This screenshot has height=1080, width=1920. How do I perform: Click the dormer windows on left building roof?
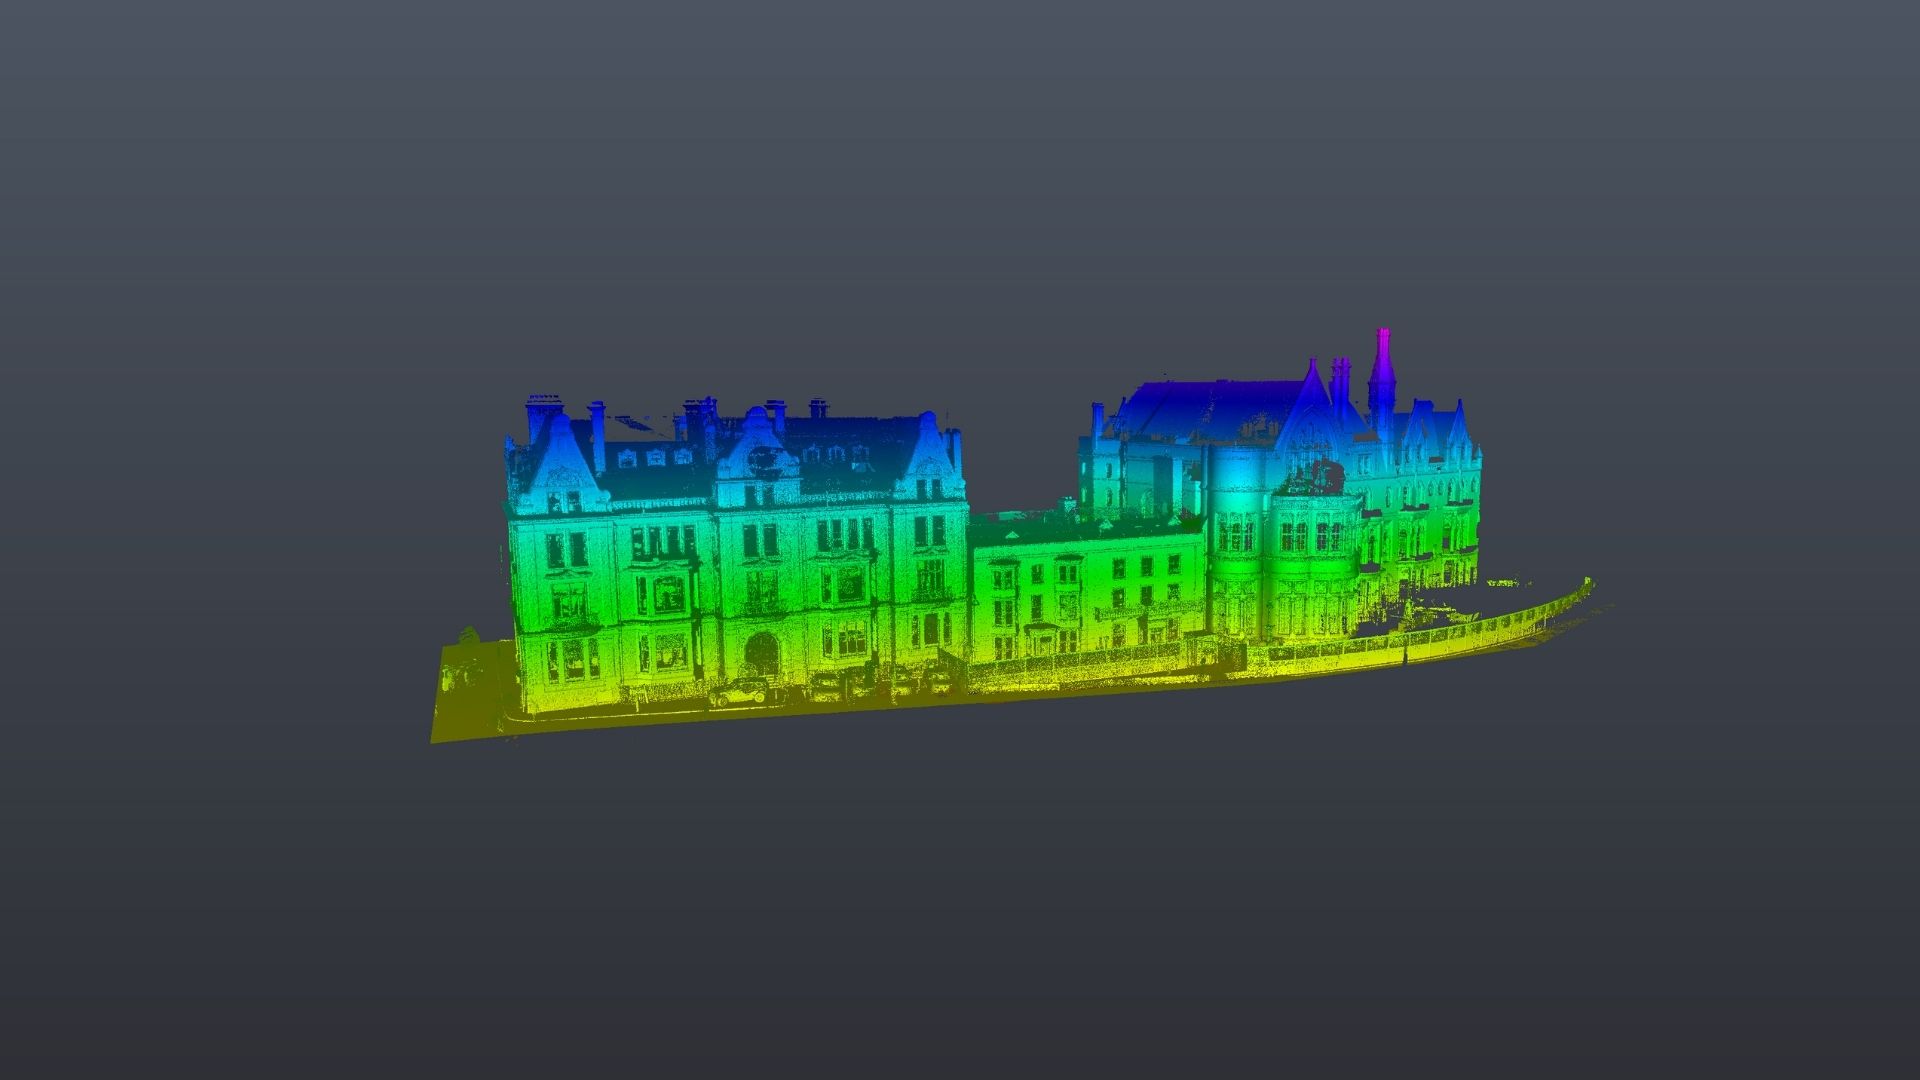click(x=655, y=457)
